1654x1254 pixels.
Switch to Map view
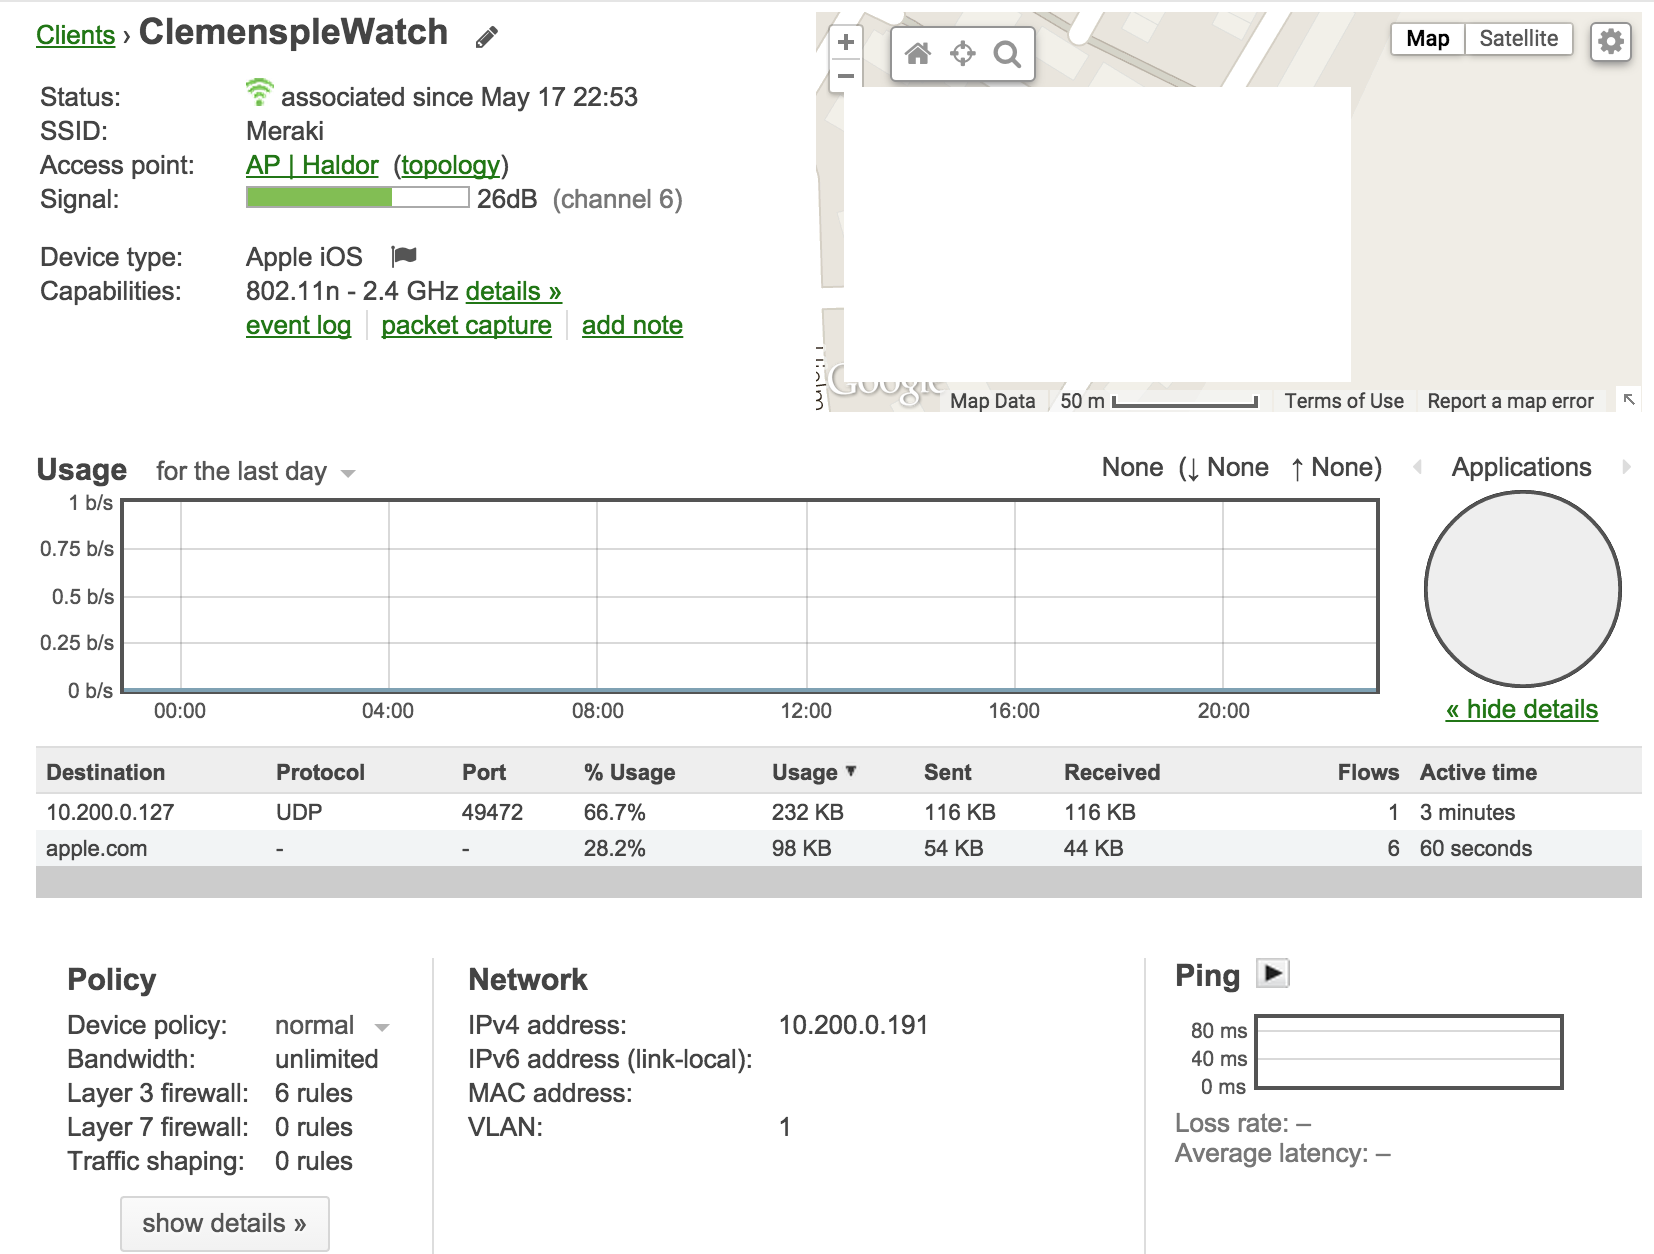[1428, 39]
